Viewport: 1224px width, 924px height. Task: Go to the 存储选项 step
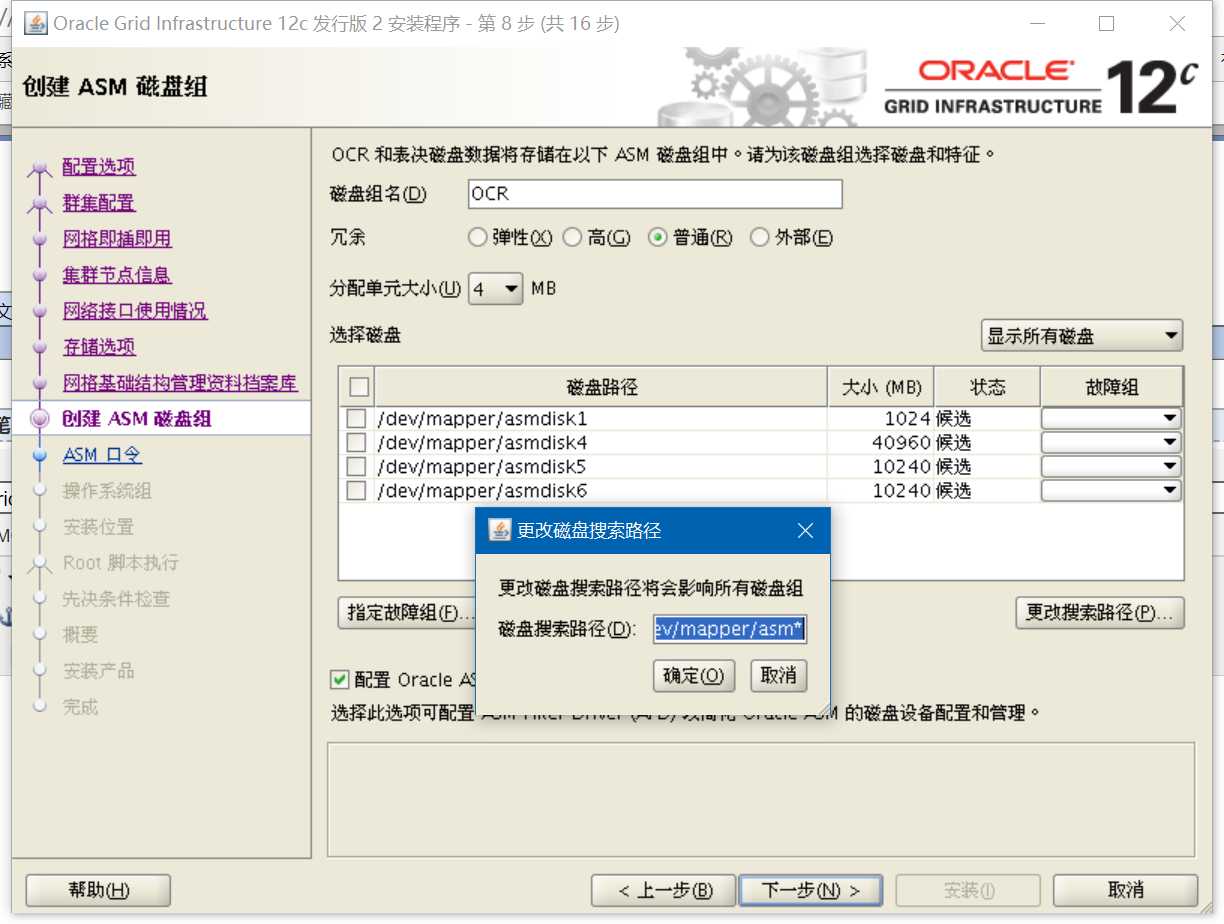click(x=99, y=347)
